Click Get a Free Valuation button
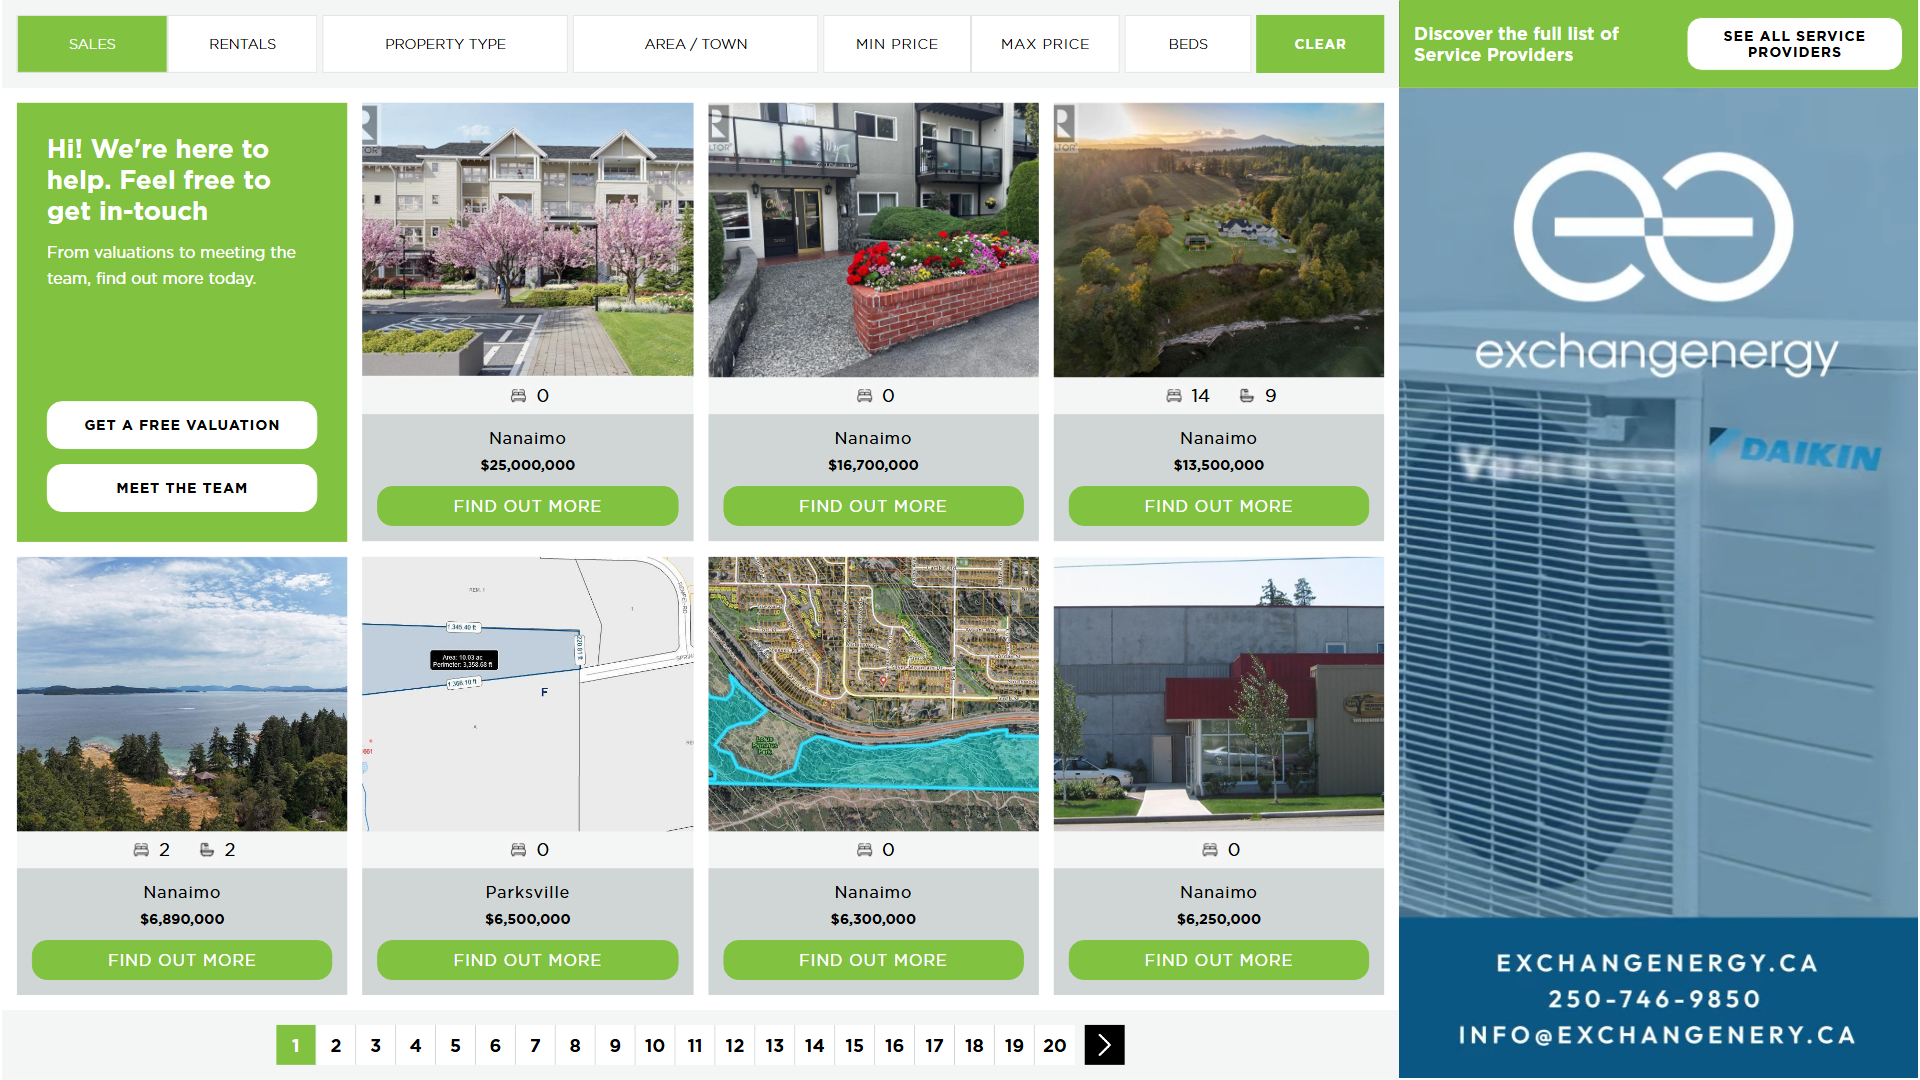 click(x=182, y=425)
